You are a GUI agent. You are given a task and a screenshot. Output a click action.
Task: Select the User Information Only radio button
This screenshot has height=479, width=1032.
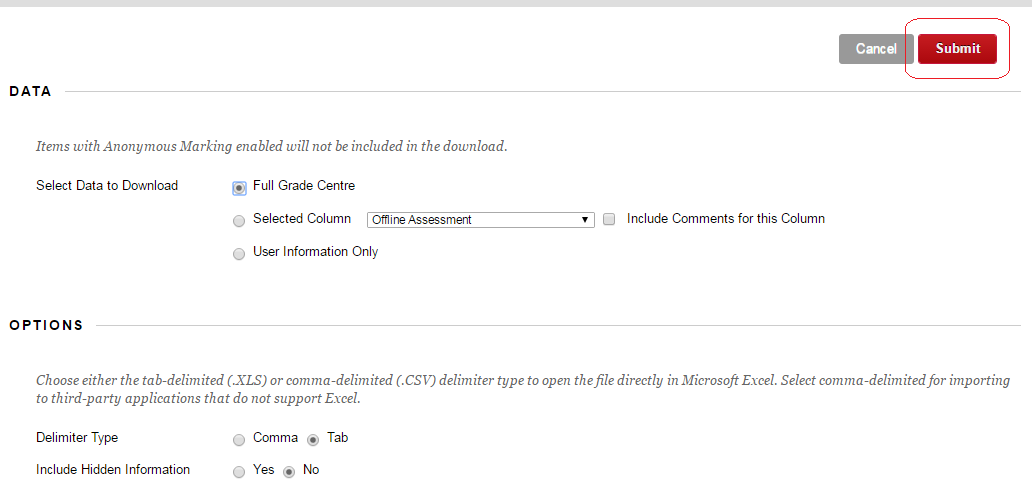[239, 254]
